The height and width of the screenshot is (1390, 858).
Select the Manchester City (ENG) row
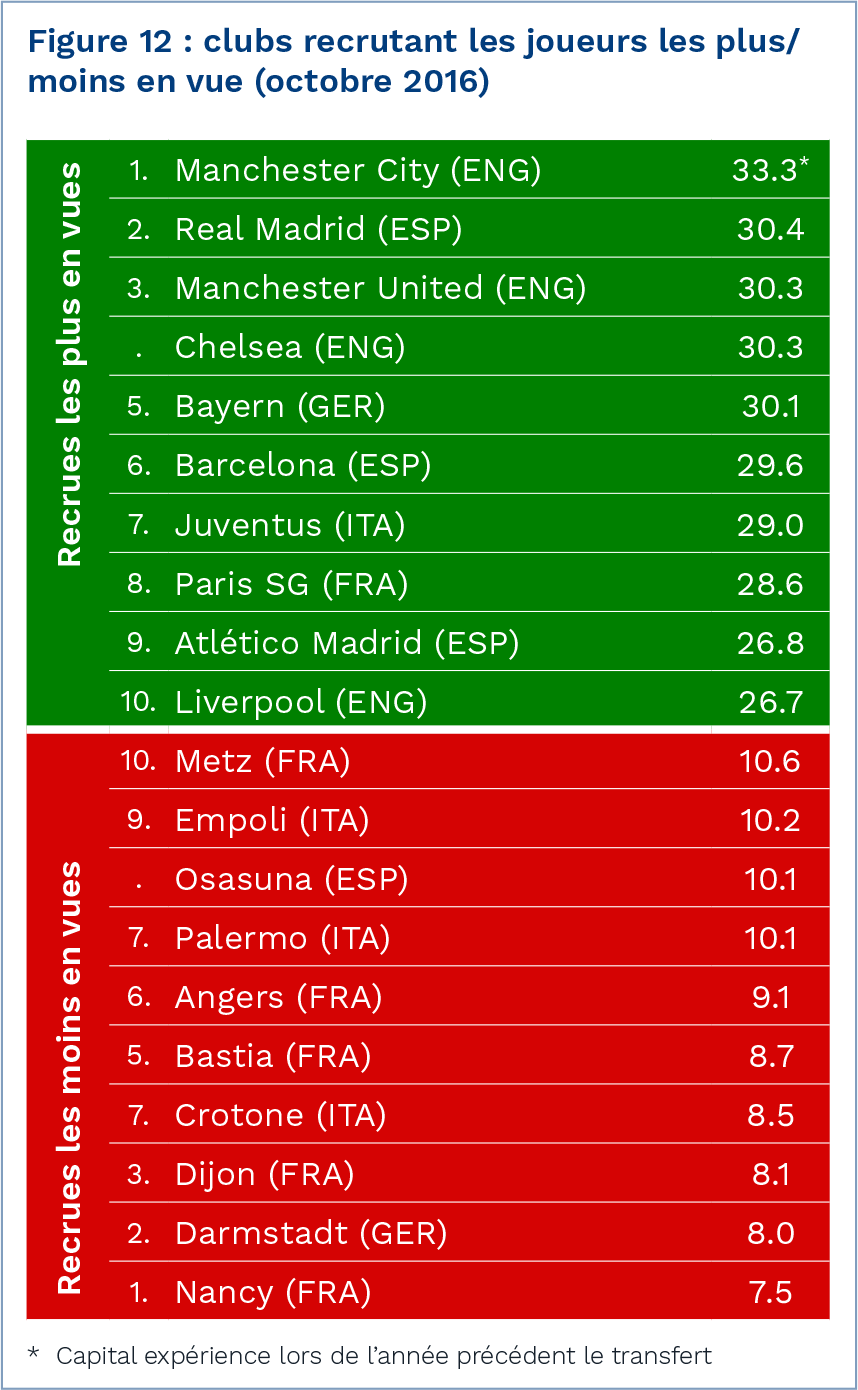tap(357, 171)
